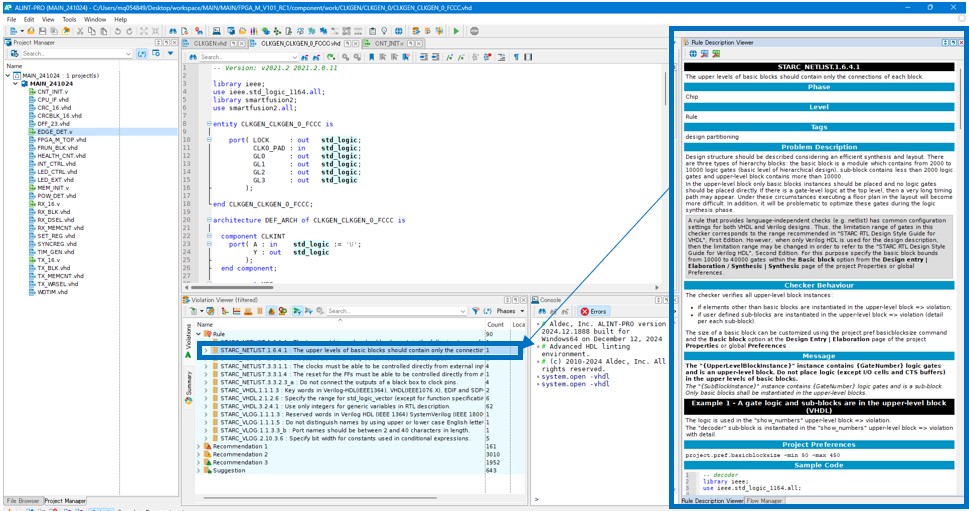Click globe icon in Rule Description Viewer
This screenshot has height=511, width=969.
point(693,54)
